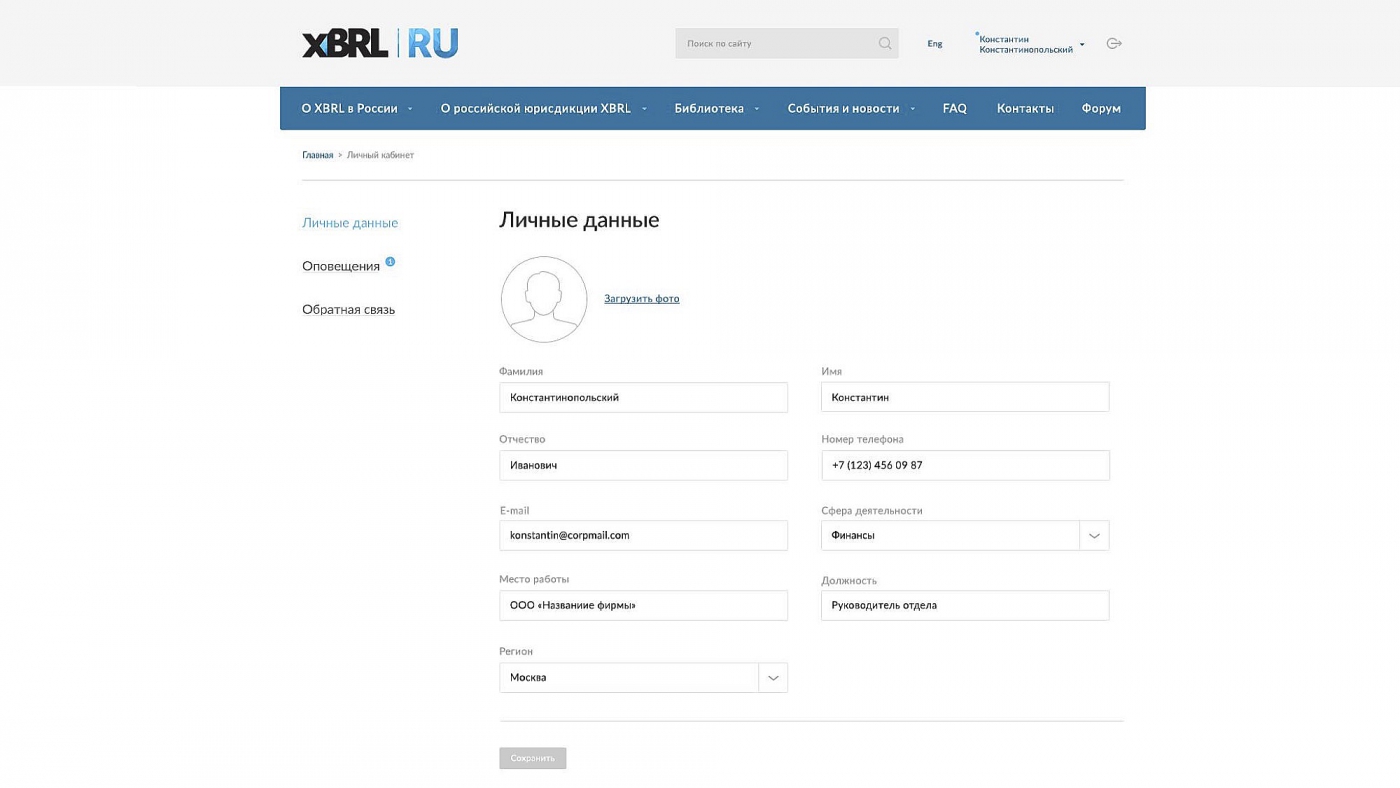The image size is (1400, 788).
Task: Click the profile avatar placeholder
Action: click(x=544, y=299)
